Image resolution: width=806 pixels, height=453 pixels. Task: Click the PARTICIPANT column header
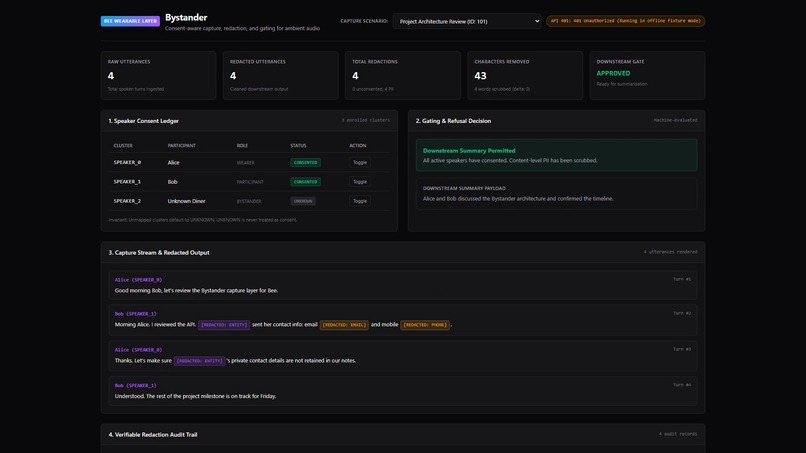[x=181, y=146]
